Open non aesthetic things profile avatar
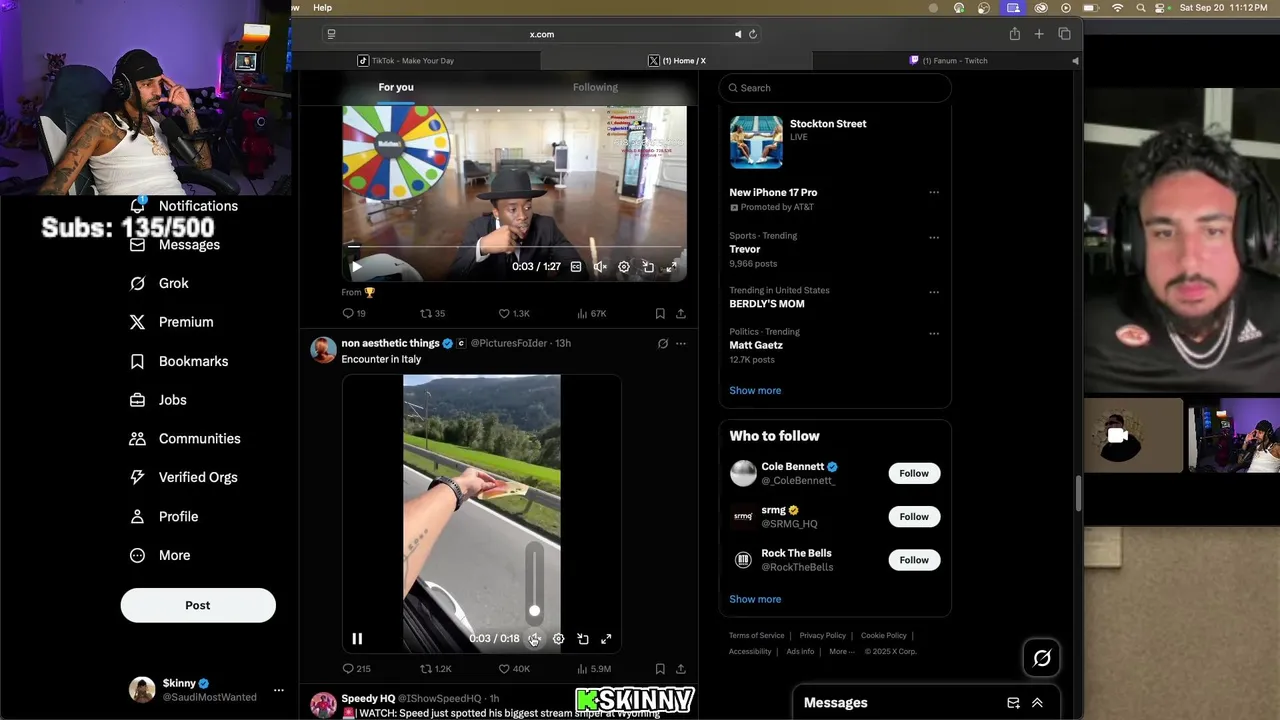 (x=323, y=350)
